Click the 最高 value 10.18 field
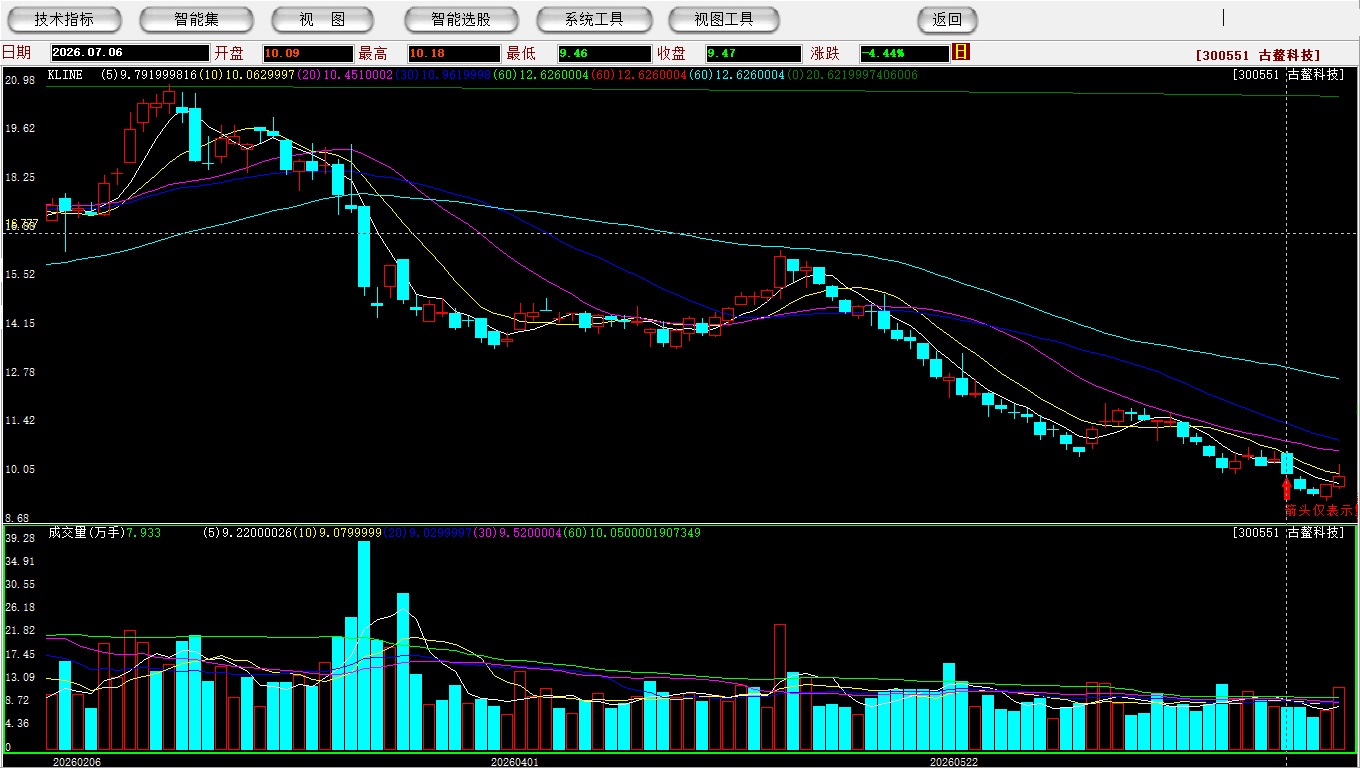The image size is (1360, 768). tap(453, 53)
